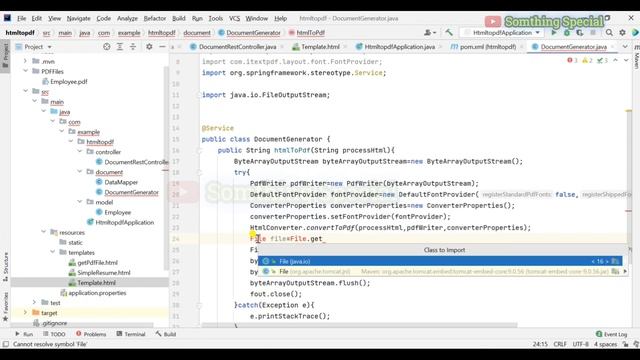Click the Debug bug icon
640x360 pixels.
(567, 33)
